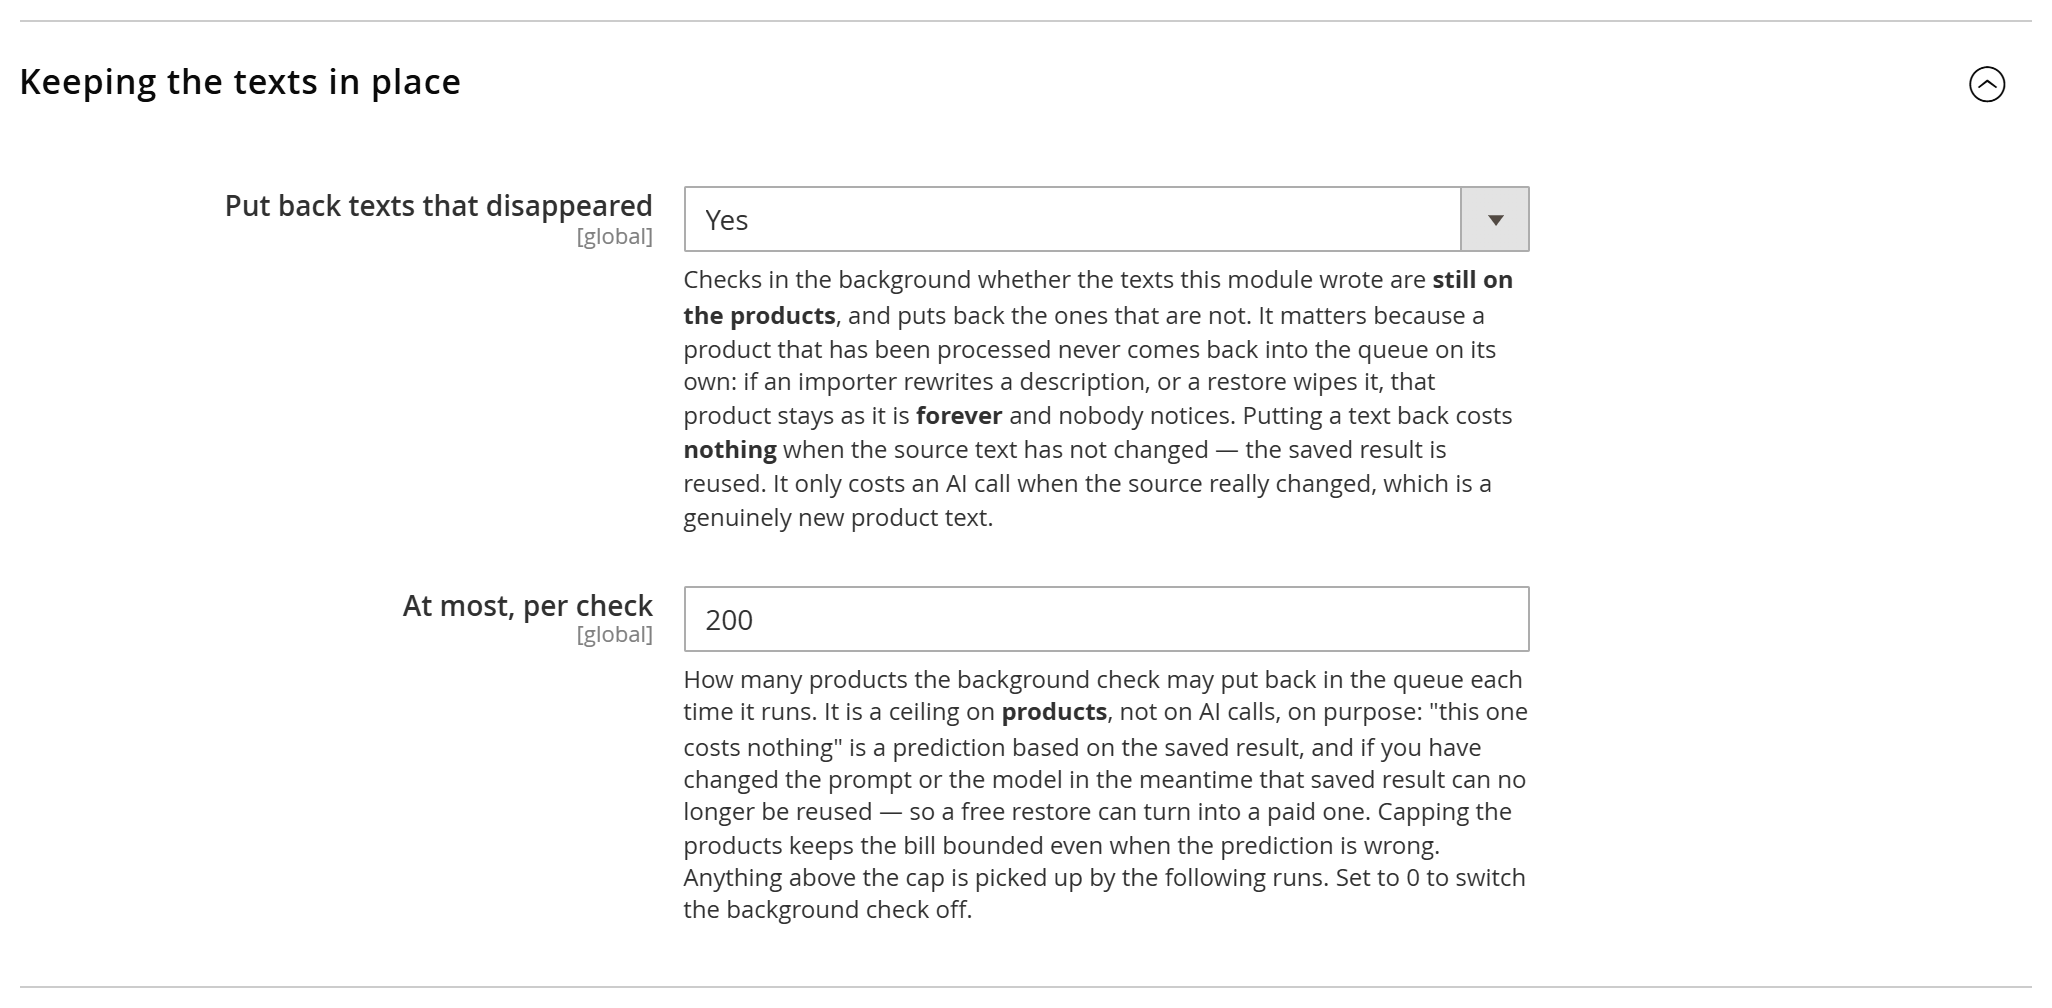Click the bold word "products" in the ceiling note
The height and width of the screenshot is (1008, 2052).
tap(1054, 712)
